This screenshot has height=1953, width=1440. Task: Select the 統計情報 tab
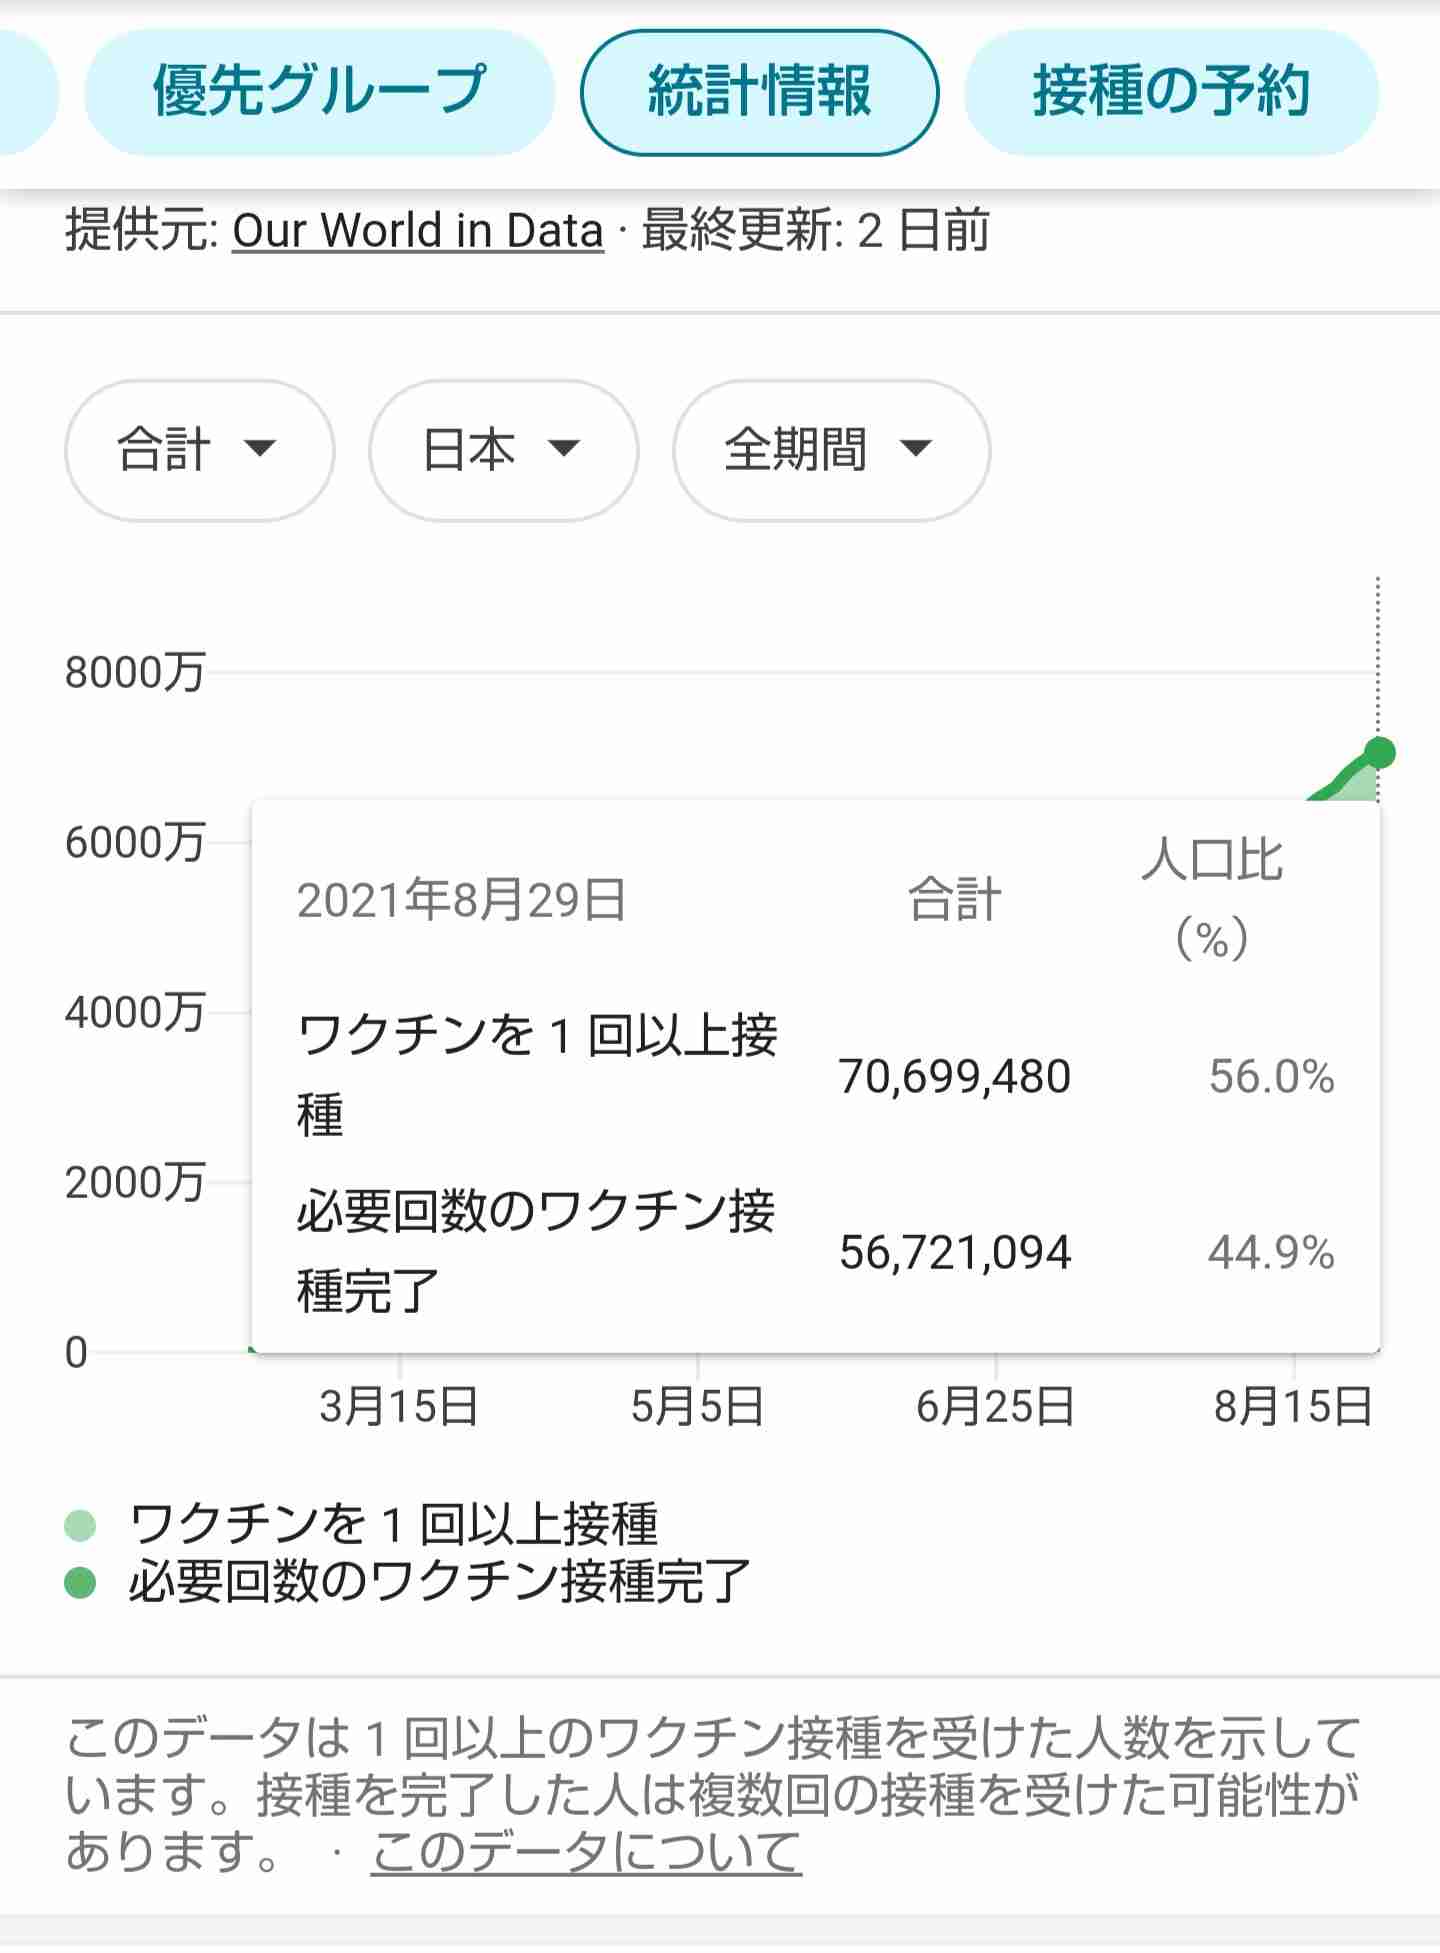[x=760, y=92]
